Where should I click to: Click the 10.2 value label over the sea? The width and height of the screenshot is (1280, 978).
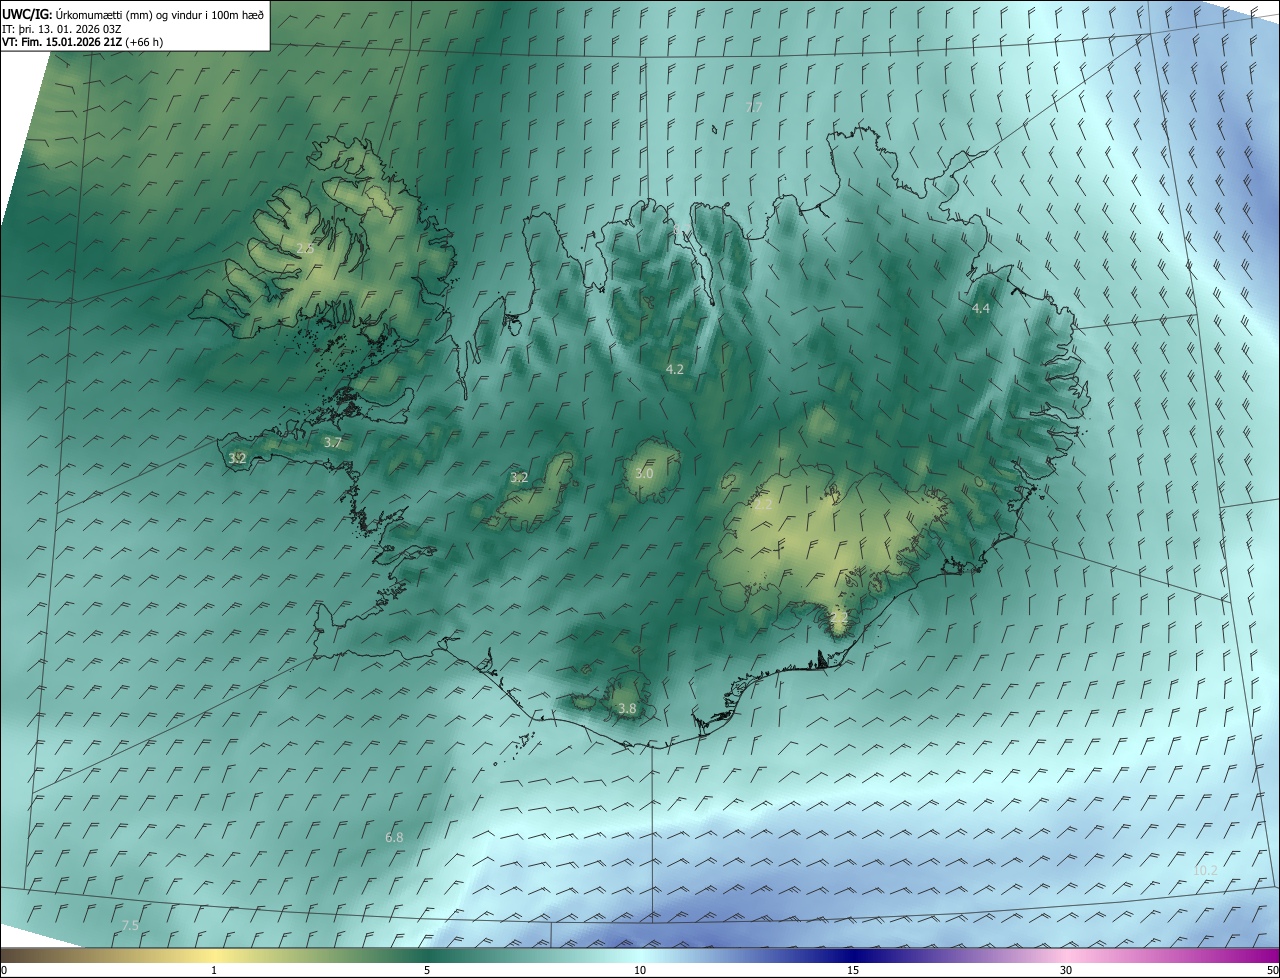pos(1205,870)
